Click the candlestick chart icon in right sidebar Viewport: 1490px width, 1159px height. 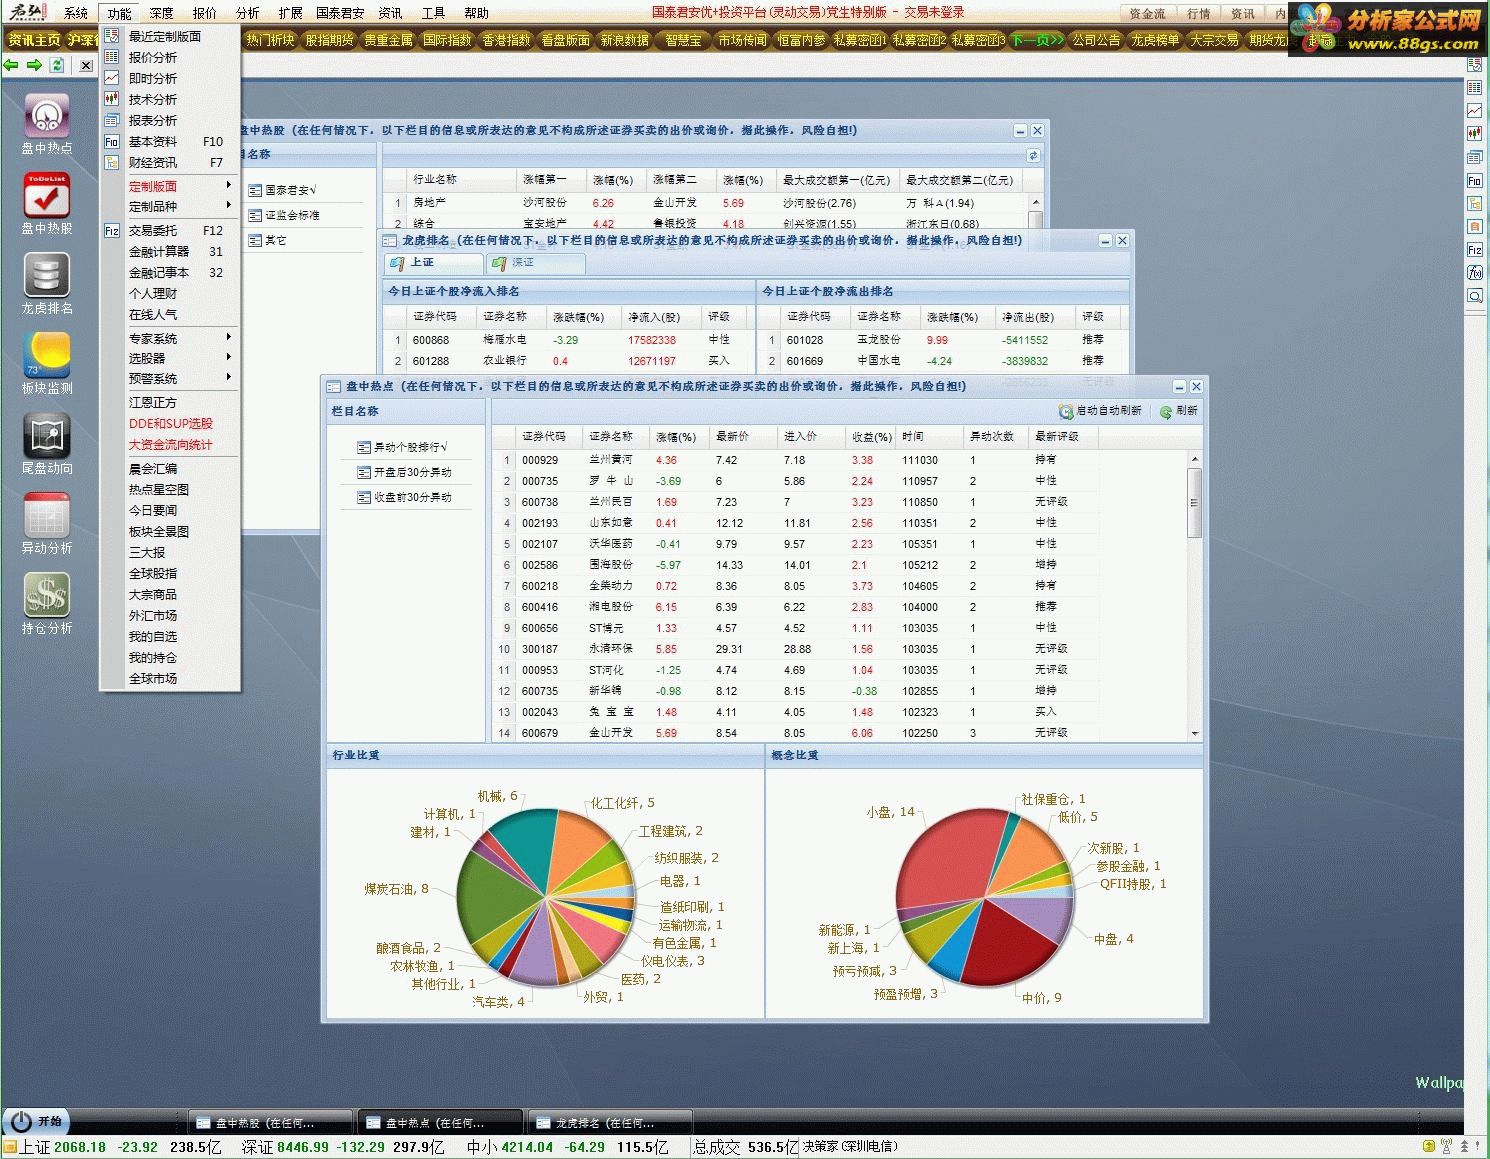[1475, 133]
